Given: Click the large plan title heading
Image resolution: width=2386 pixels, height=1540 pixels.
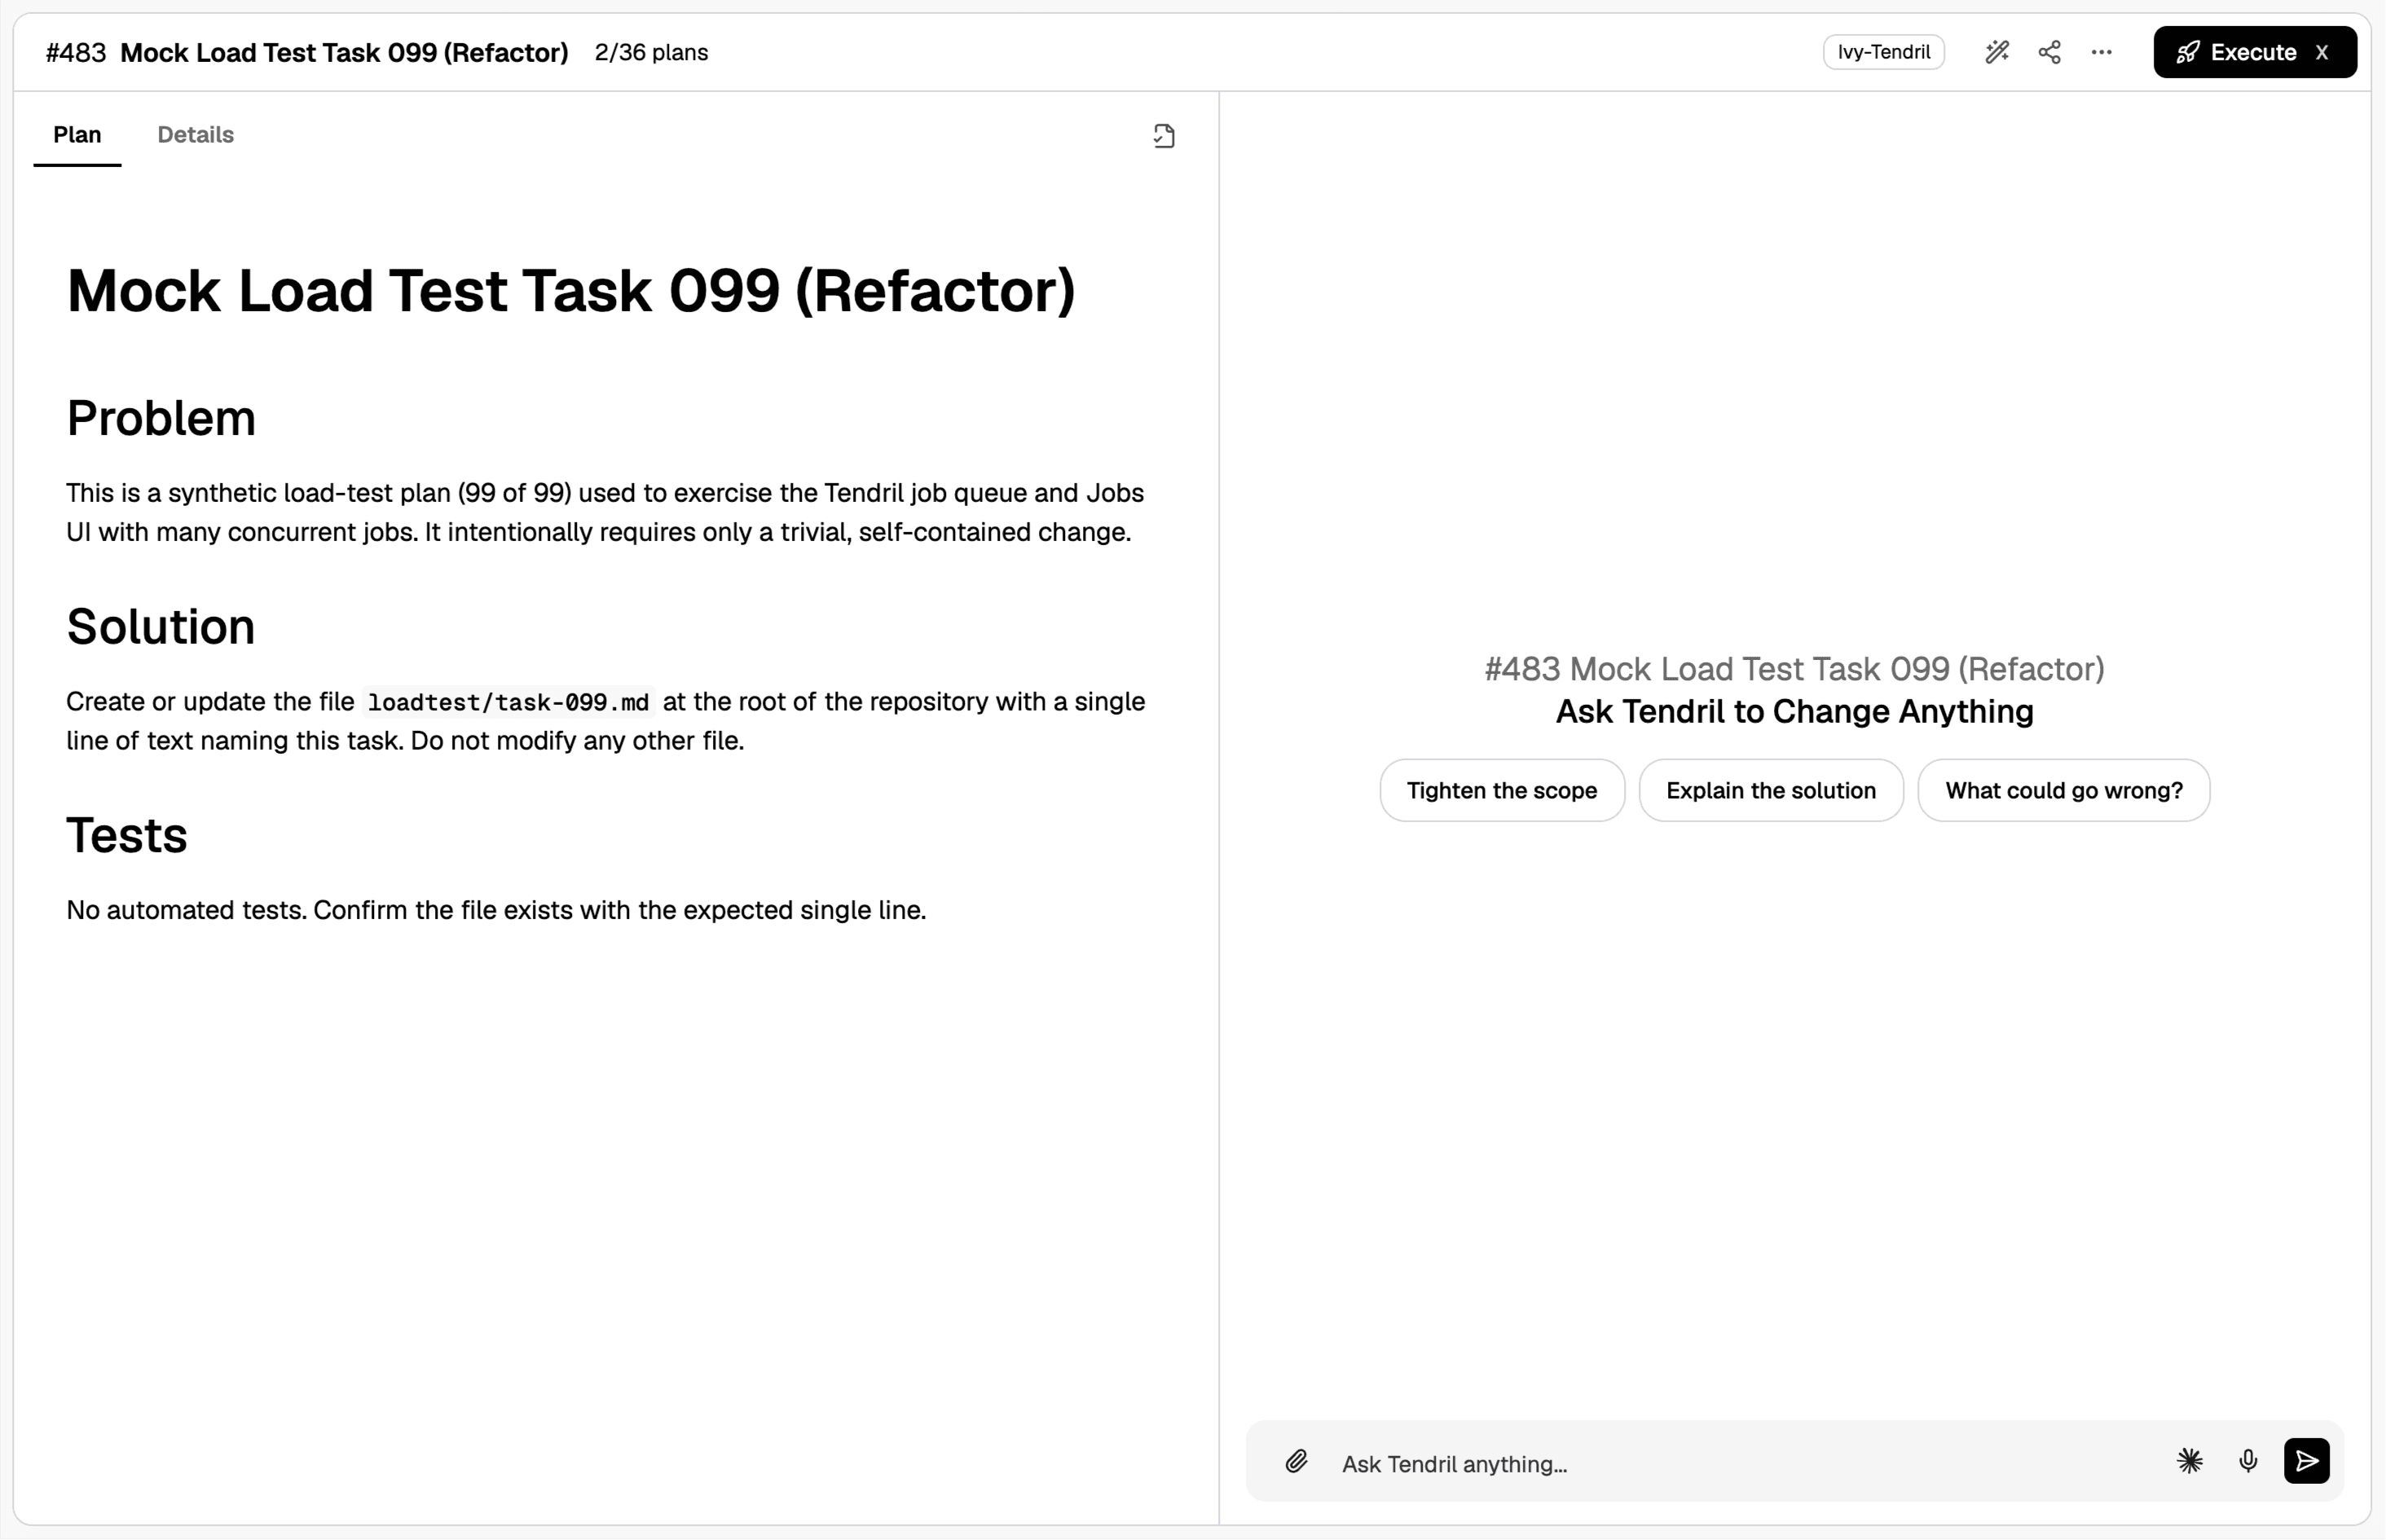Looking at the screenshot, I should tap(571, 291).
